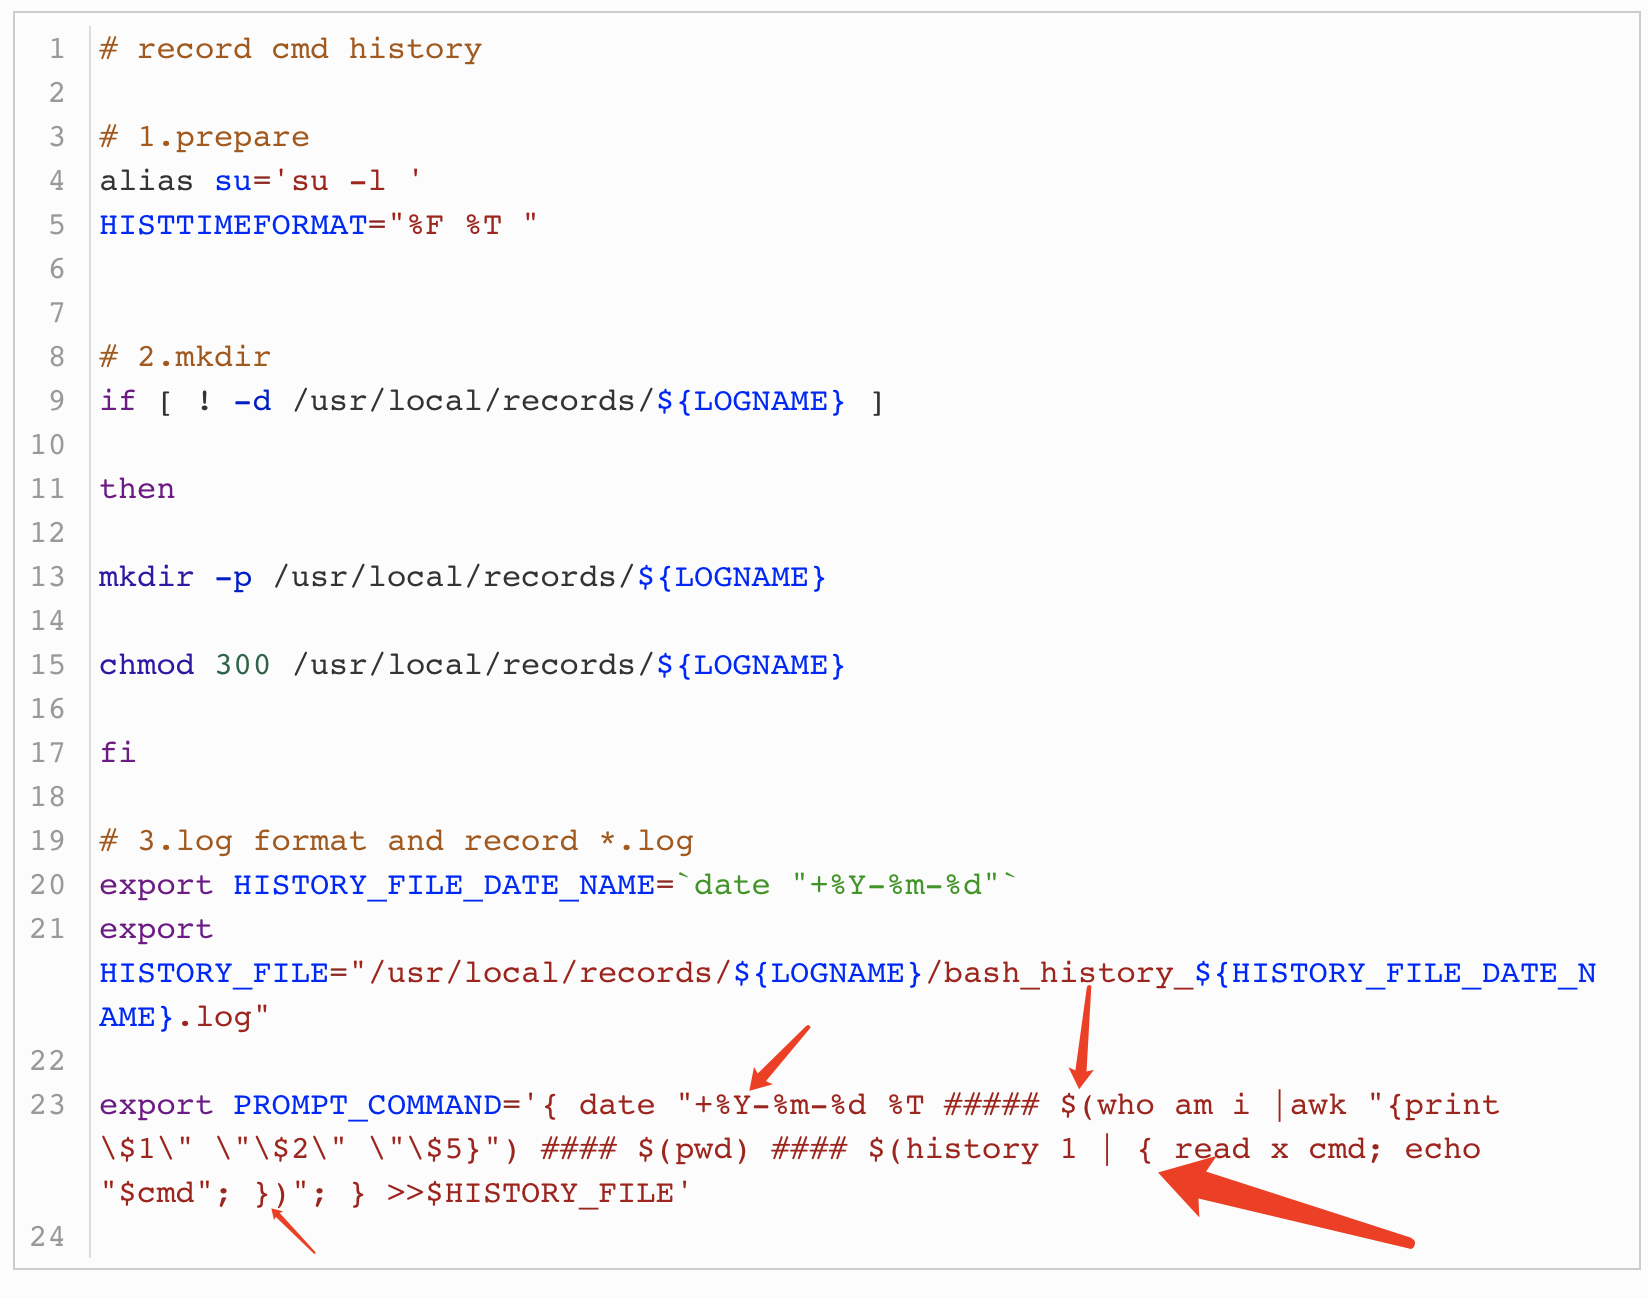Click the "%F %T " format string
The height and width of the screenshot is (1298, 1648).
pyautogui.click(x=463, y=225)
